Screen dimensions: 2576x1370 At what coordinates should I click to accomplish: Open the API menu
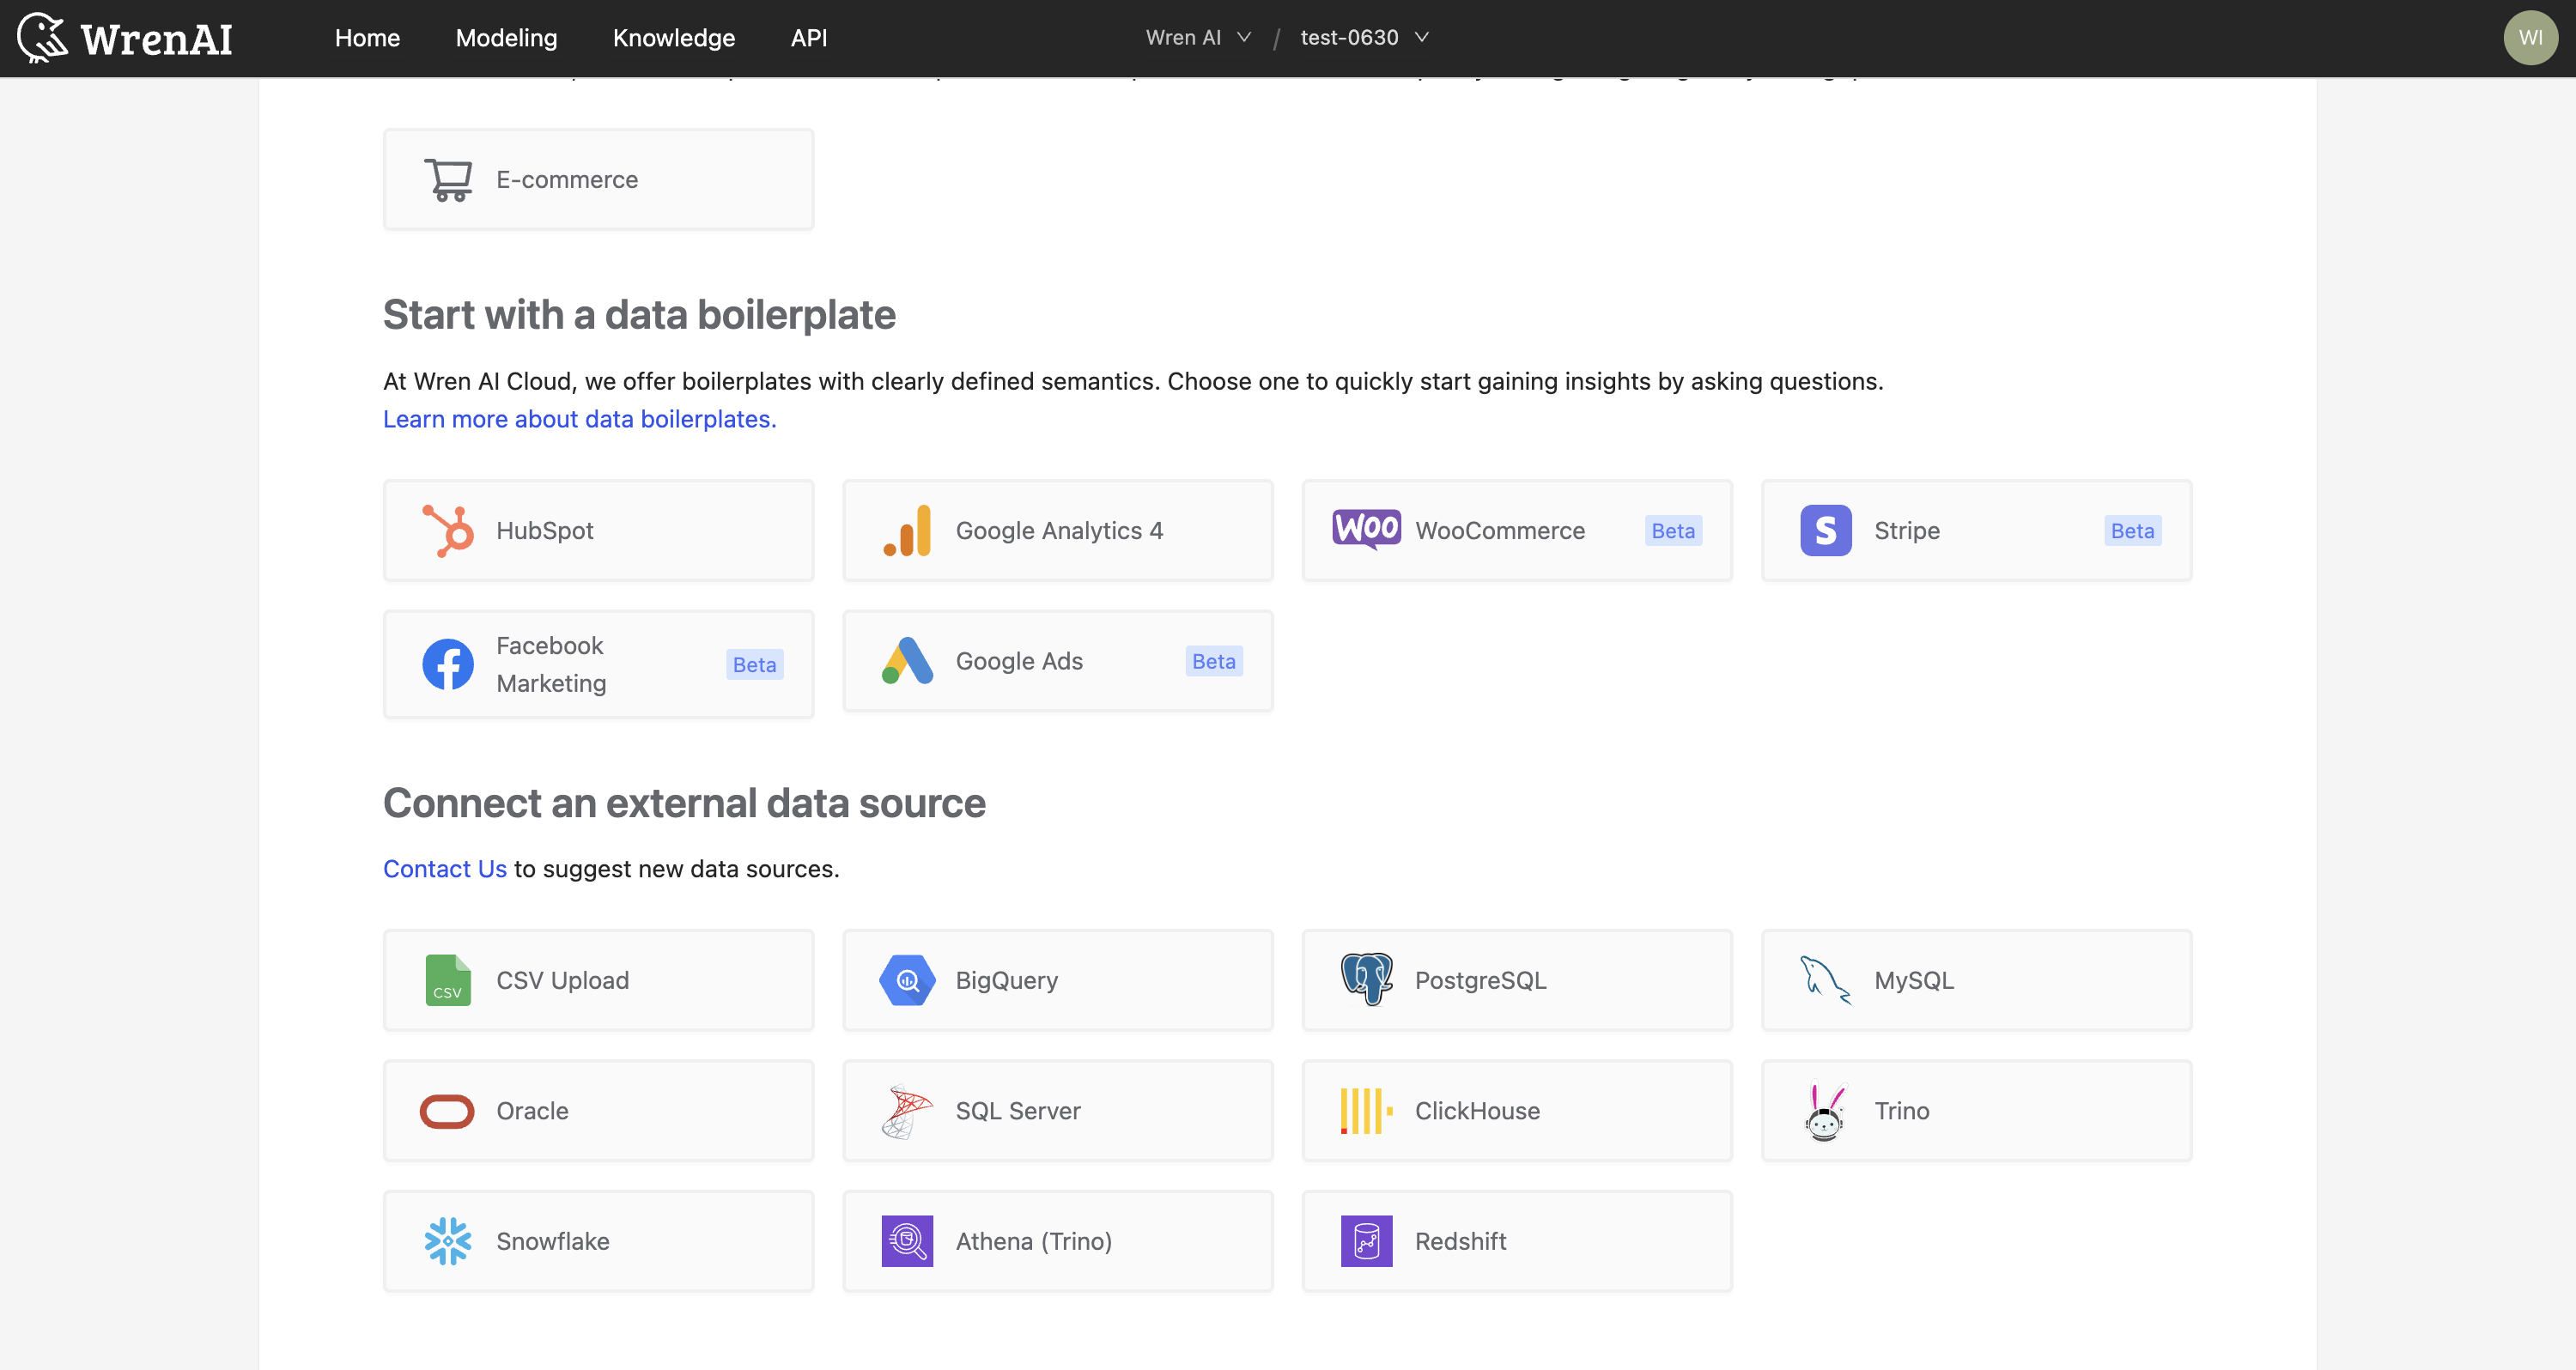click(x=809, y=38)
